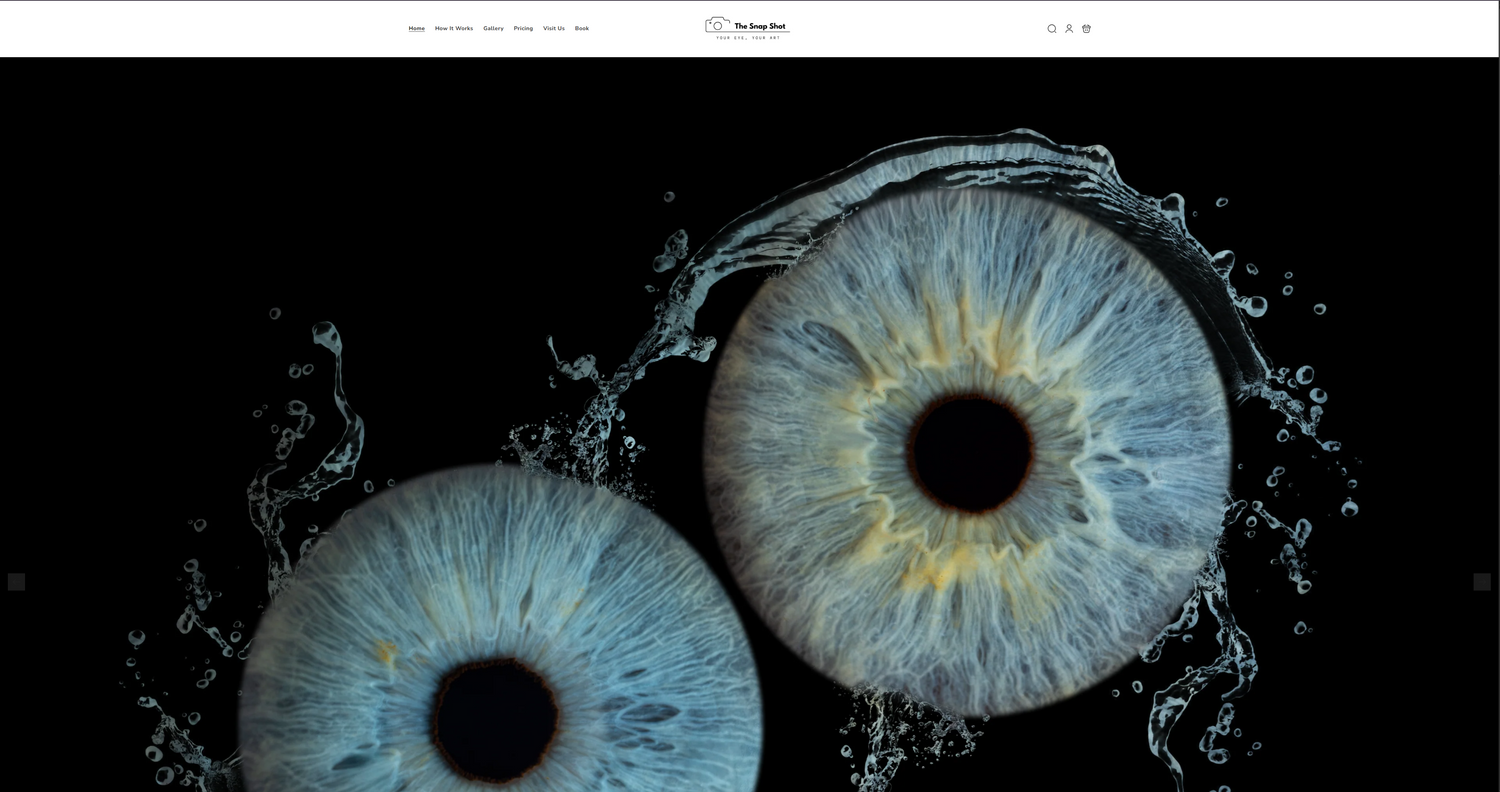The image size is (1500, 792).
Task: Navigate to the Gallery page
Action: pyautogui.click(x=493, y=28)
